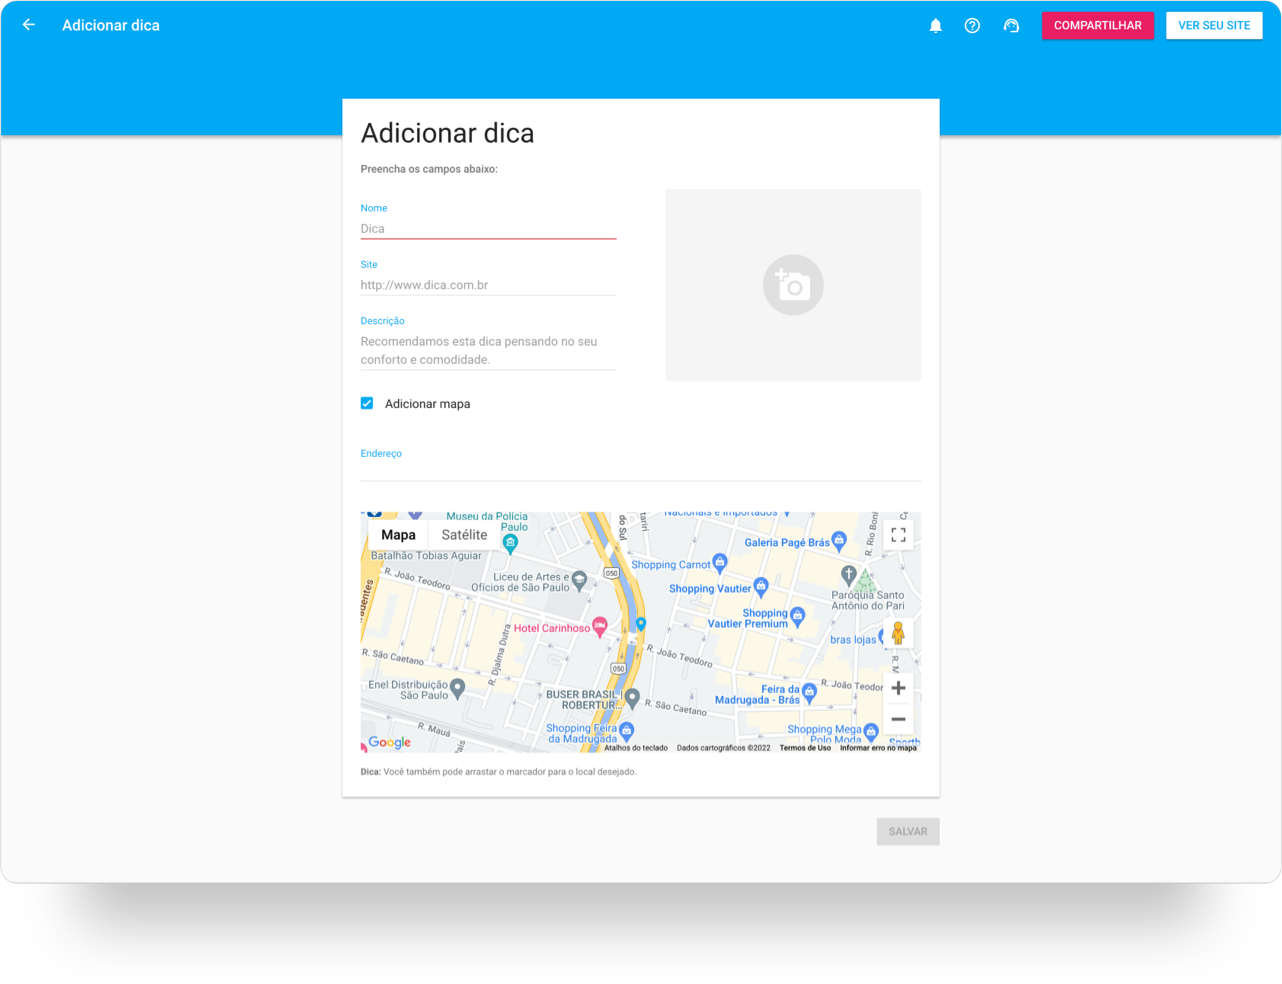The image size is (1282, 984).
Task: Click the BUSER BRASIL map pin
Action: coord(632,698)
